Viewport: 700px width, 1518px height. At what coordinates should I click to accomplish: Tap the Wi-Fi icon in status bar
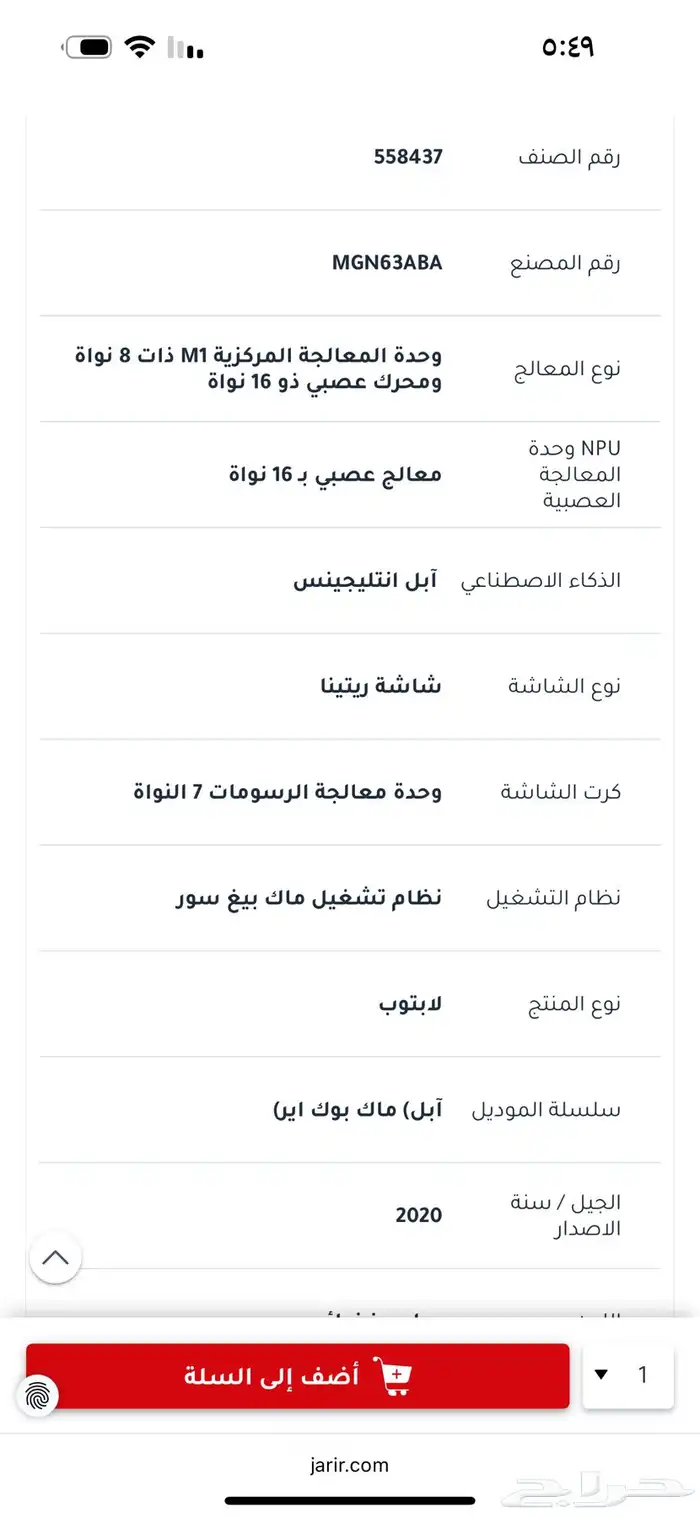(139, 47)
